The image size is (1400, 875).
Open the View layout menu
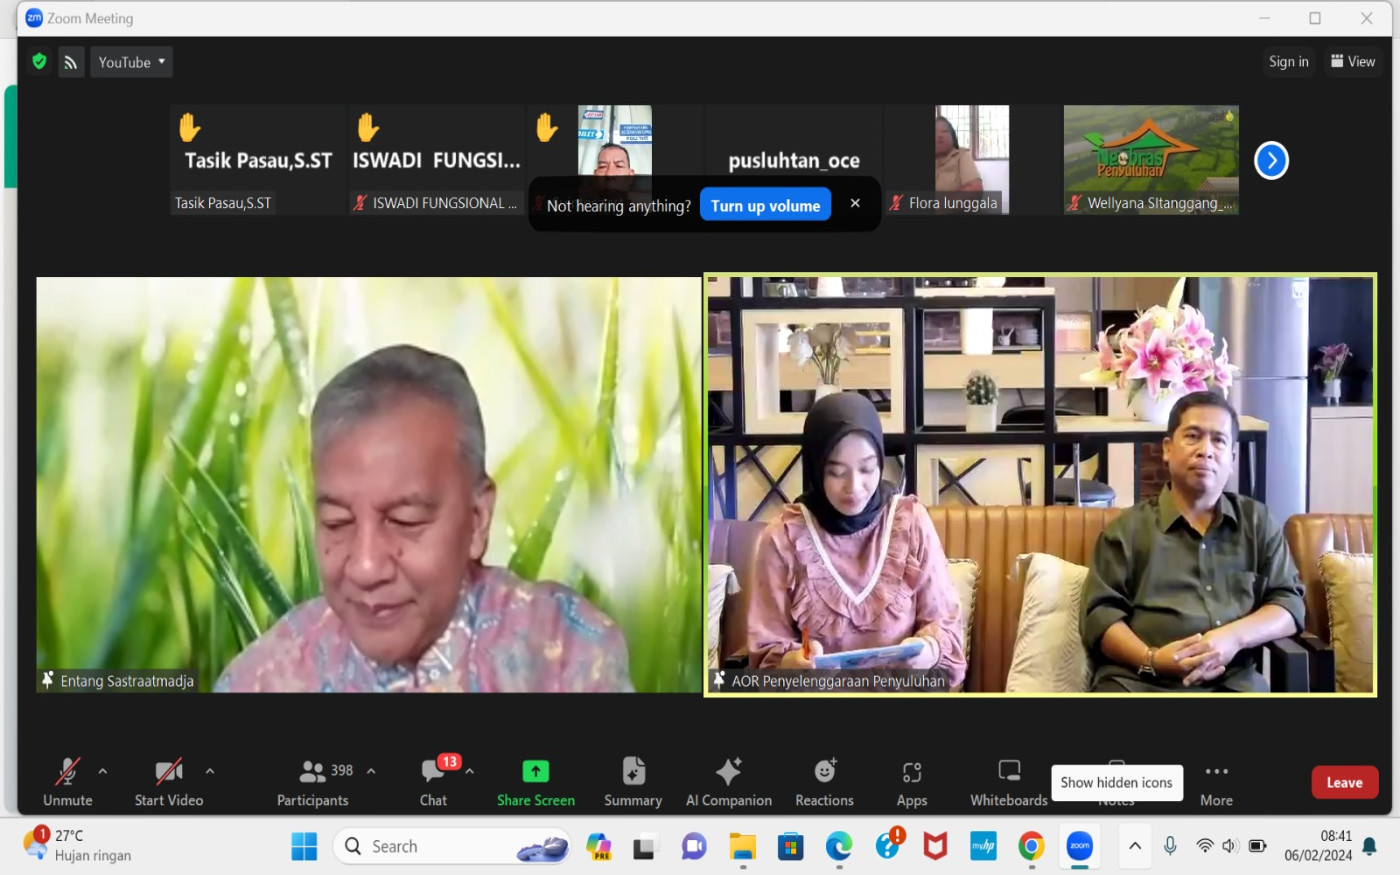click(1352, 62)
